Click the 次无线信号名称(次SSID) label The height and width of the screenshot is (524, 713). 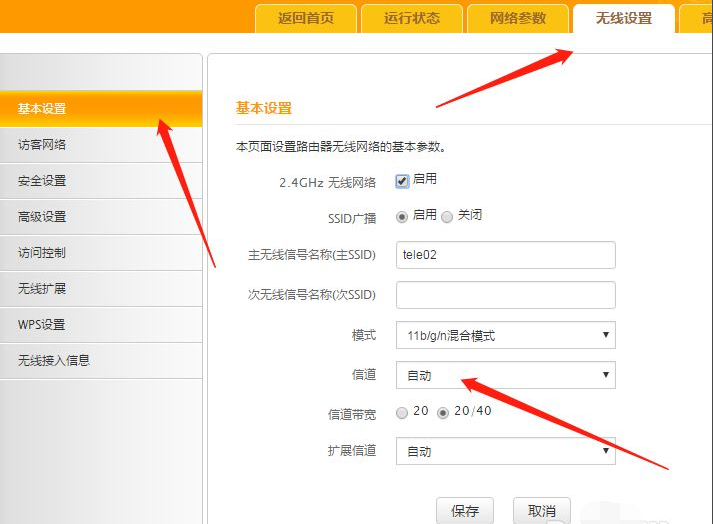pyautogui.click(x=311, y=295)
